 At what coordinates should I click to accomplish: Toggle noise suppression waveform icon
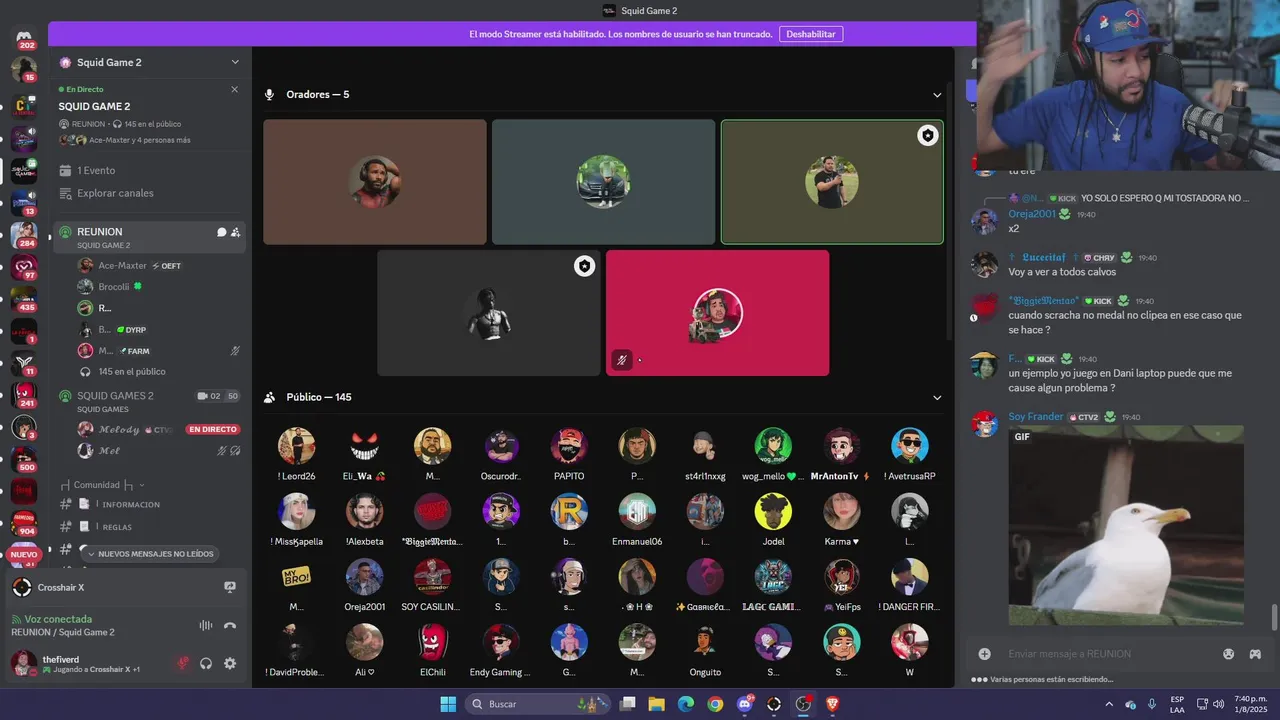coord(206,625)
